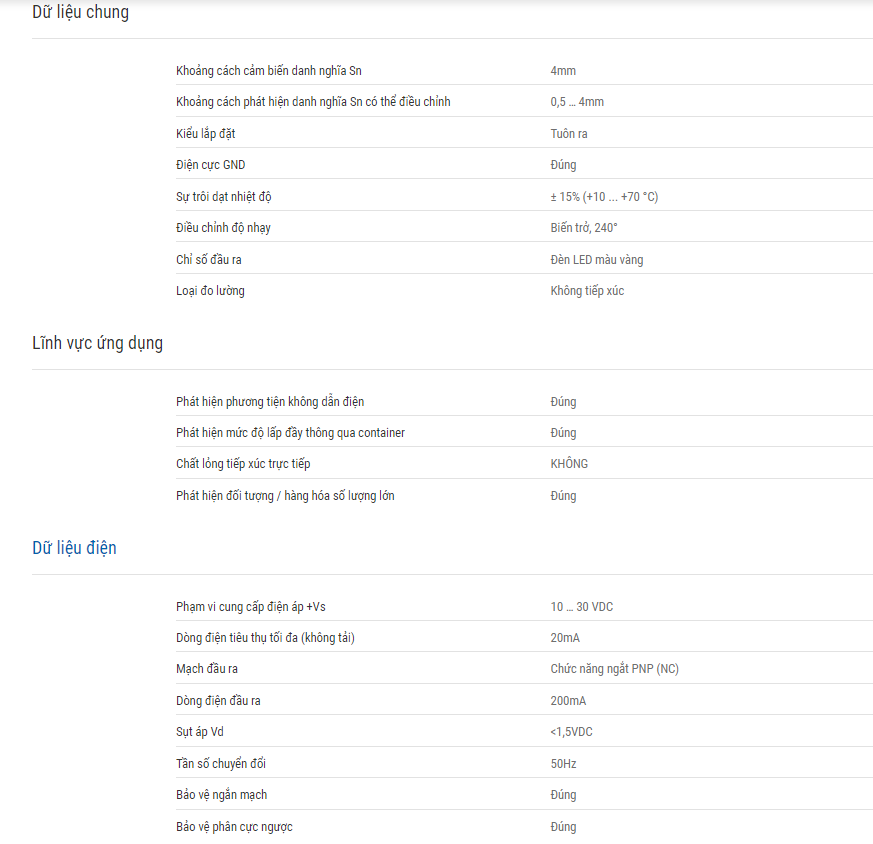Click the 'Điện cực GND' row label

tap(210, 165)
